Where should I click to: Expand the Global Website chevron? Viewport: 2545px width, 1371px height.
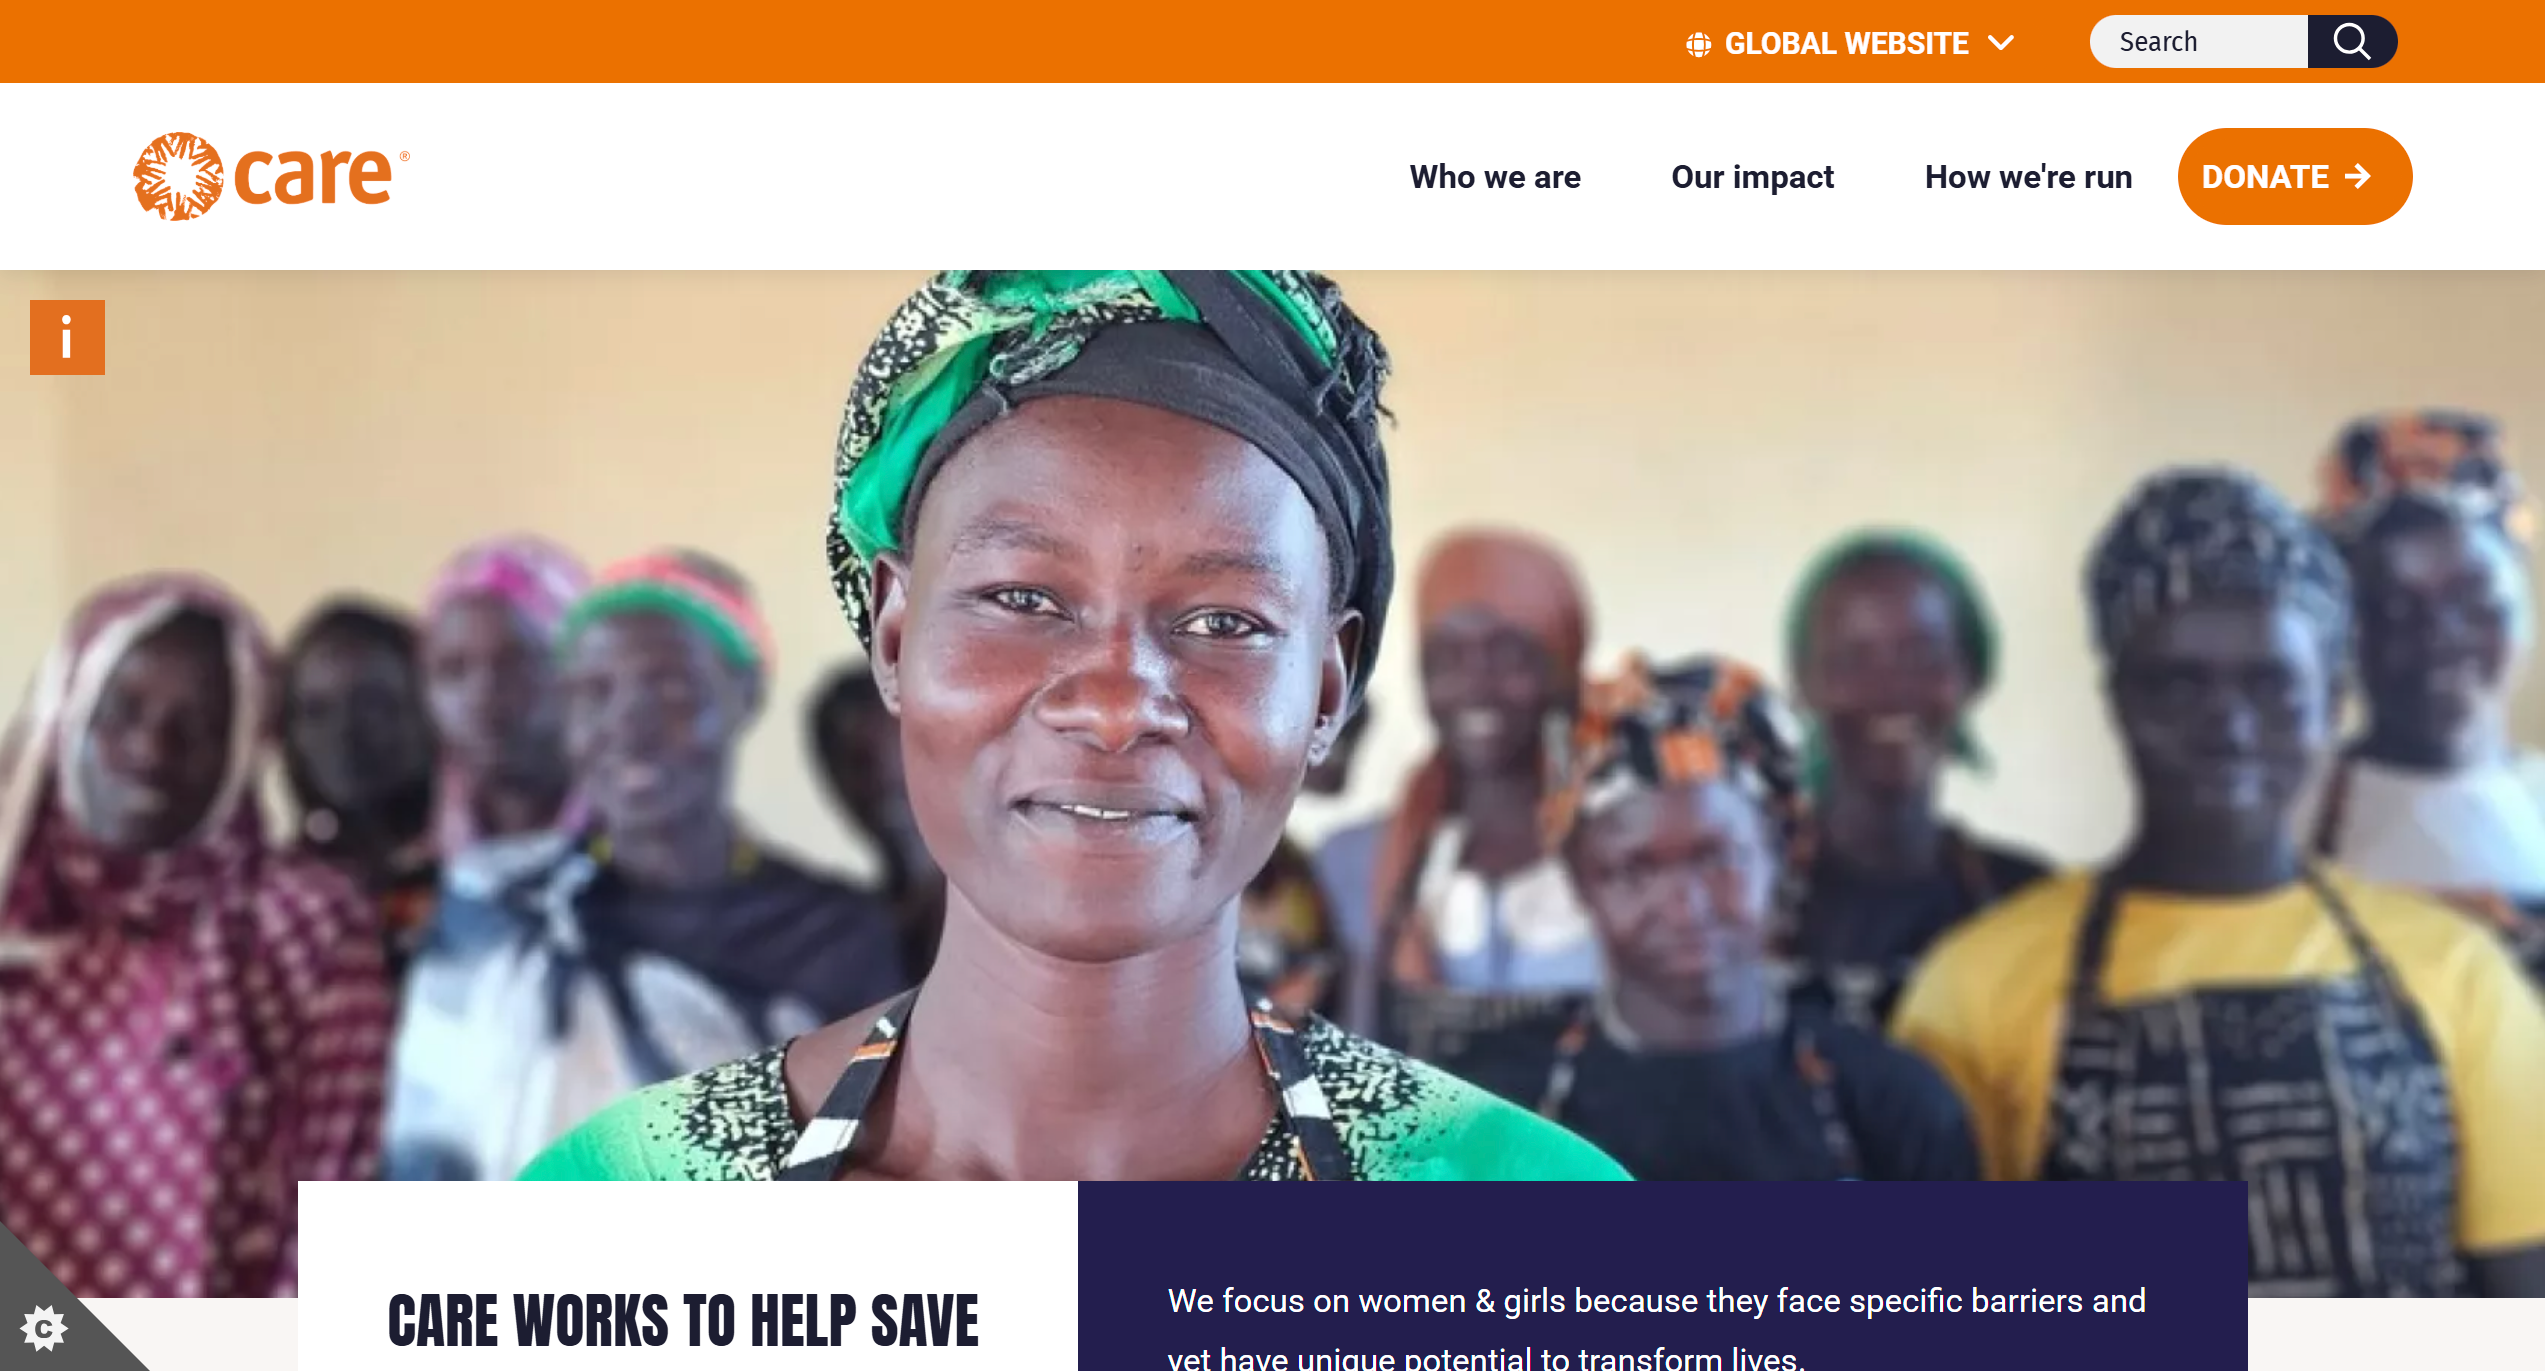[x=2001, y=43]
